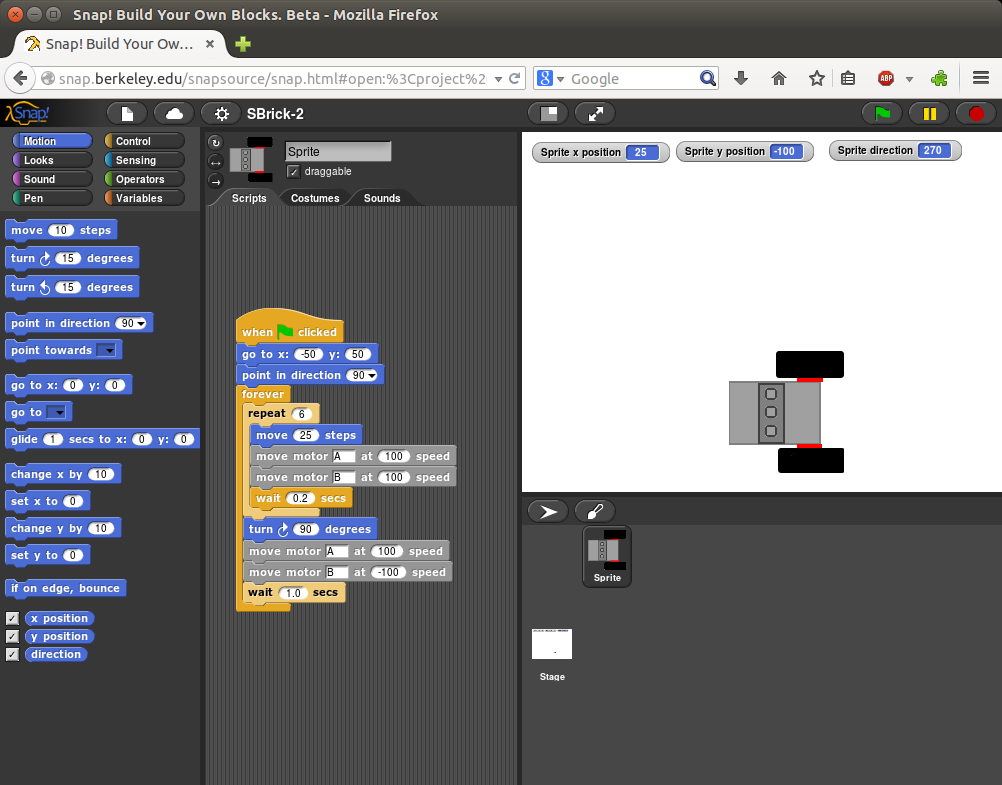Show bookmarks list icon
This screenshot has width=1002, height=785.
848,79
